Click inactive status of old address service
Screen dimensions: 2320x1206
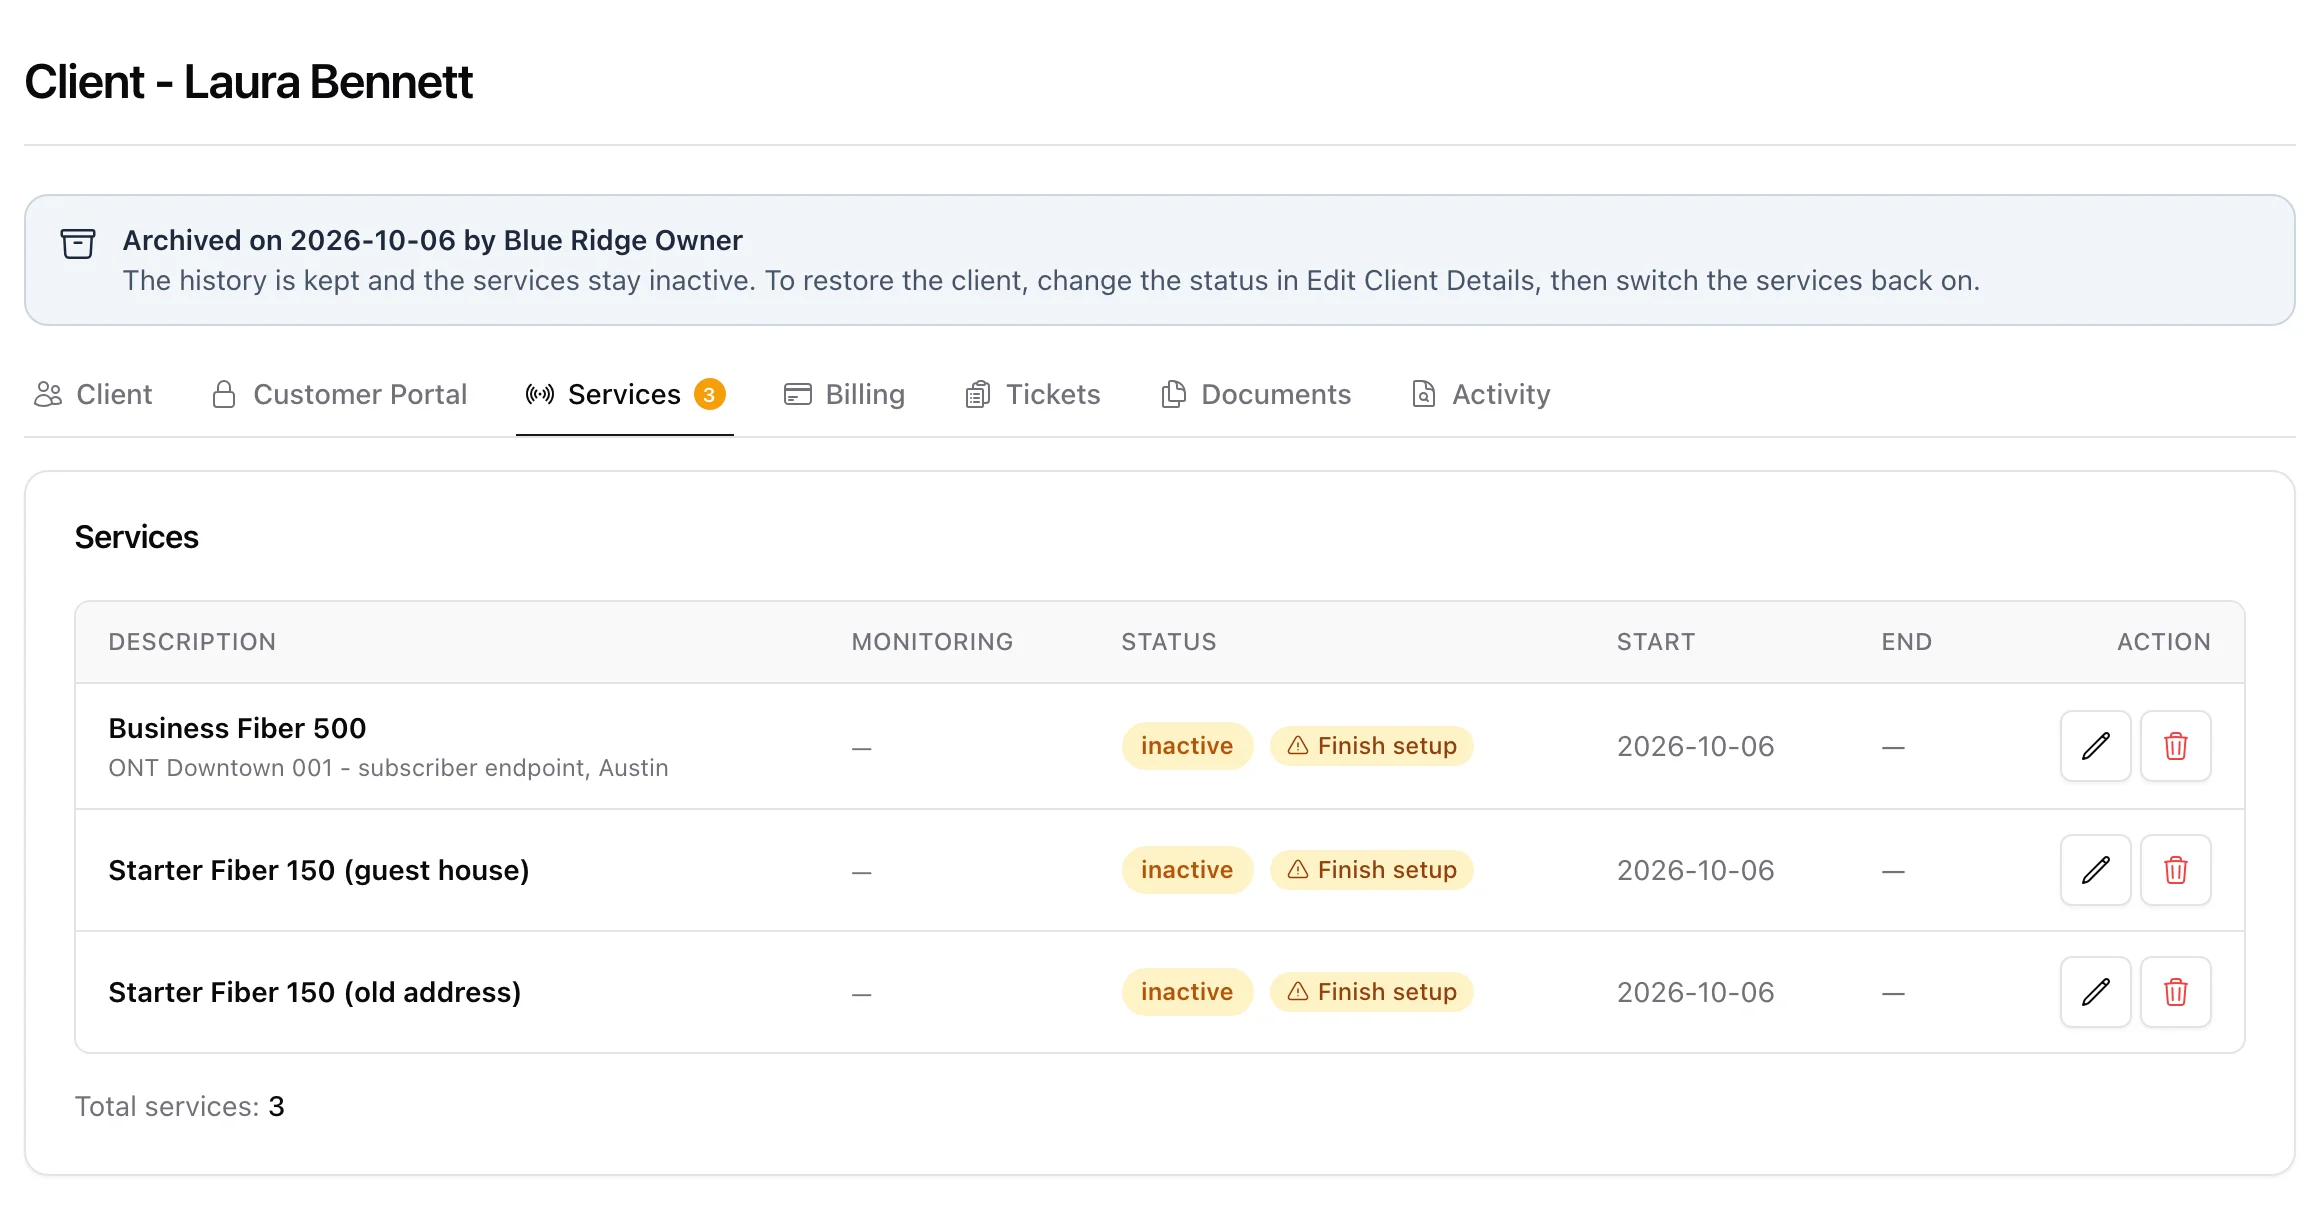pos(1187,992)
